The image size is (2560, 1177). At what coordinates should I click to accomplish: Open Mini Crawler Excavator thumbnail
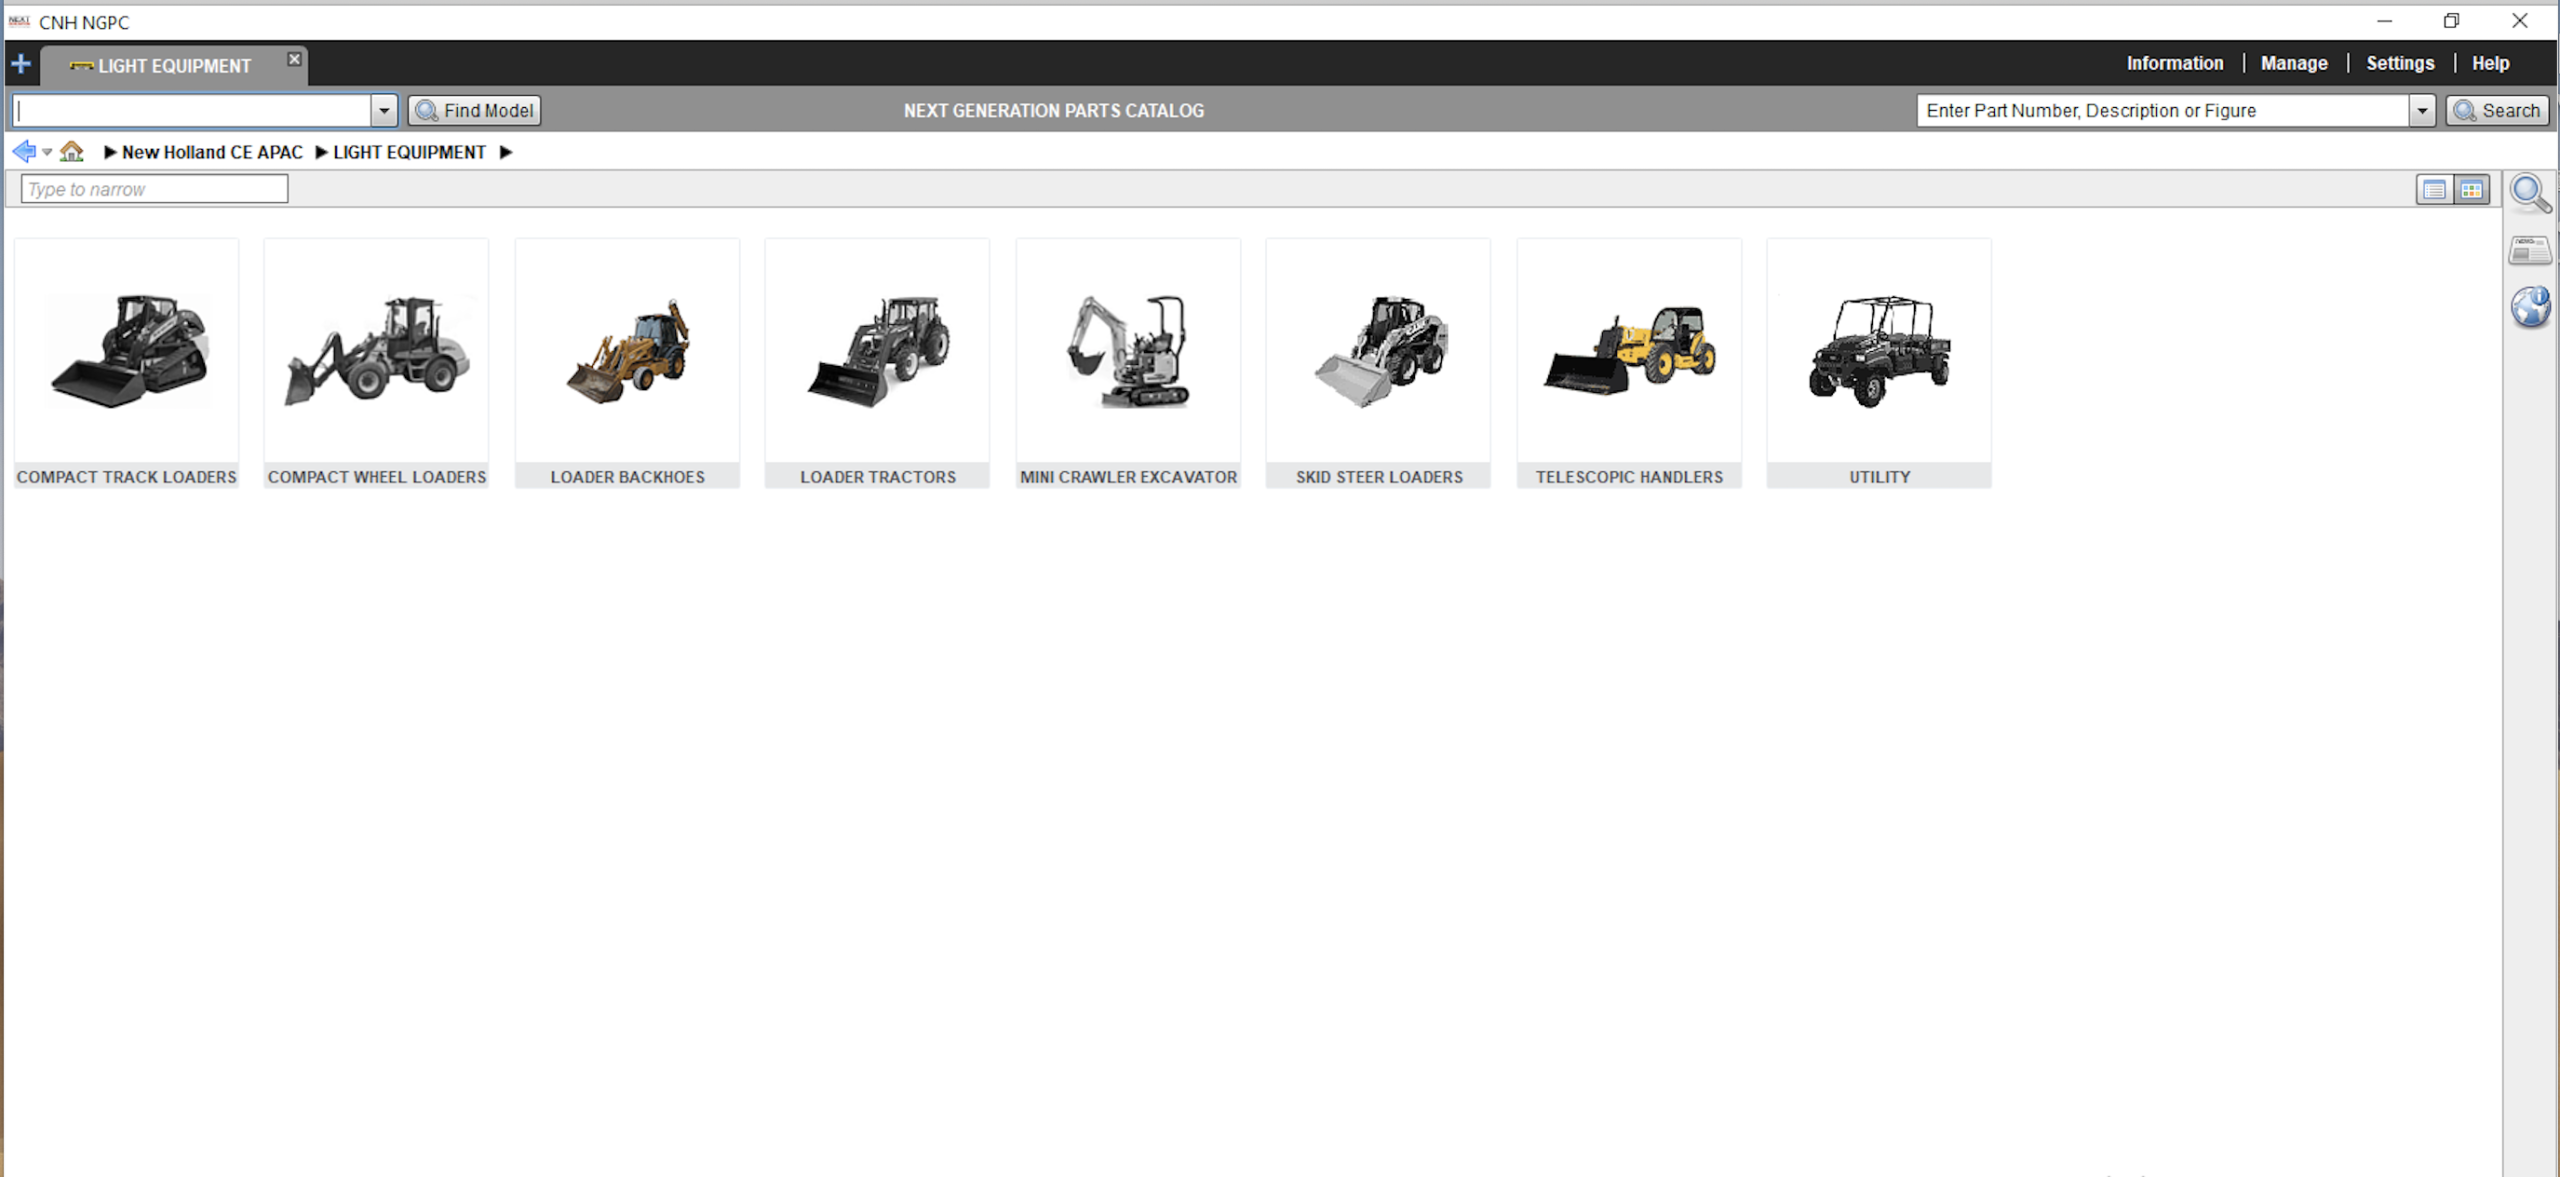pyautogui.click(x=1129, y=351)
